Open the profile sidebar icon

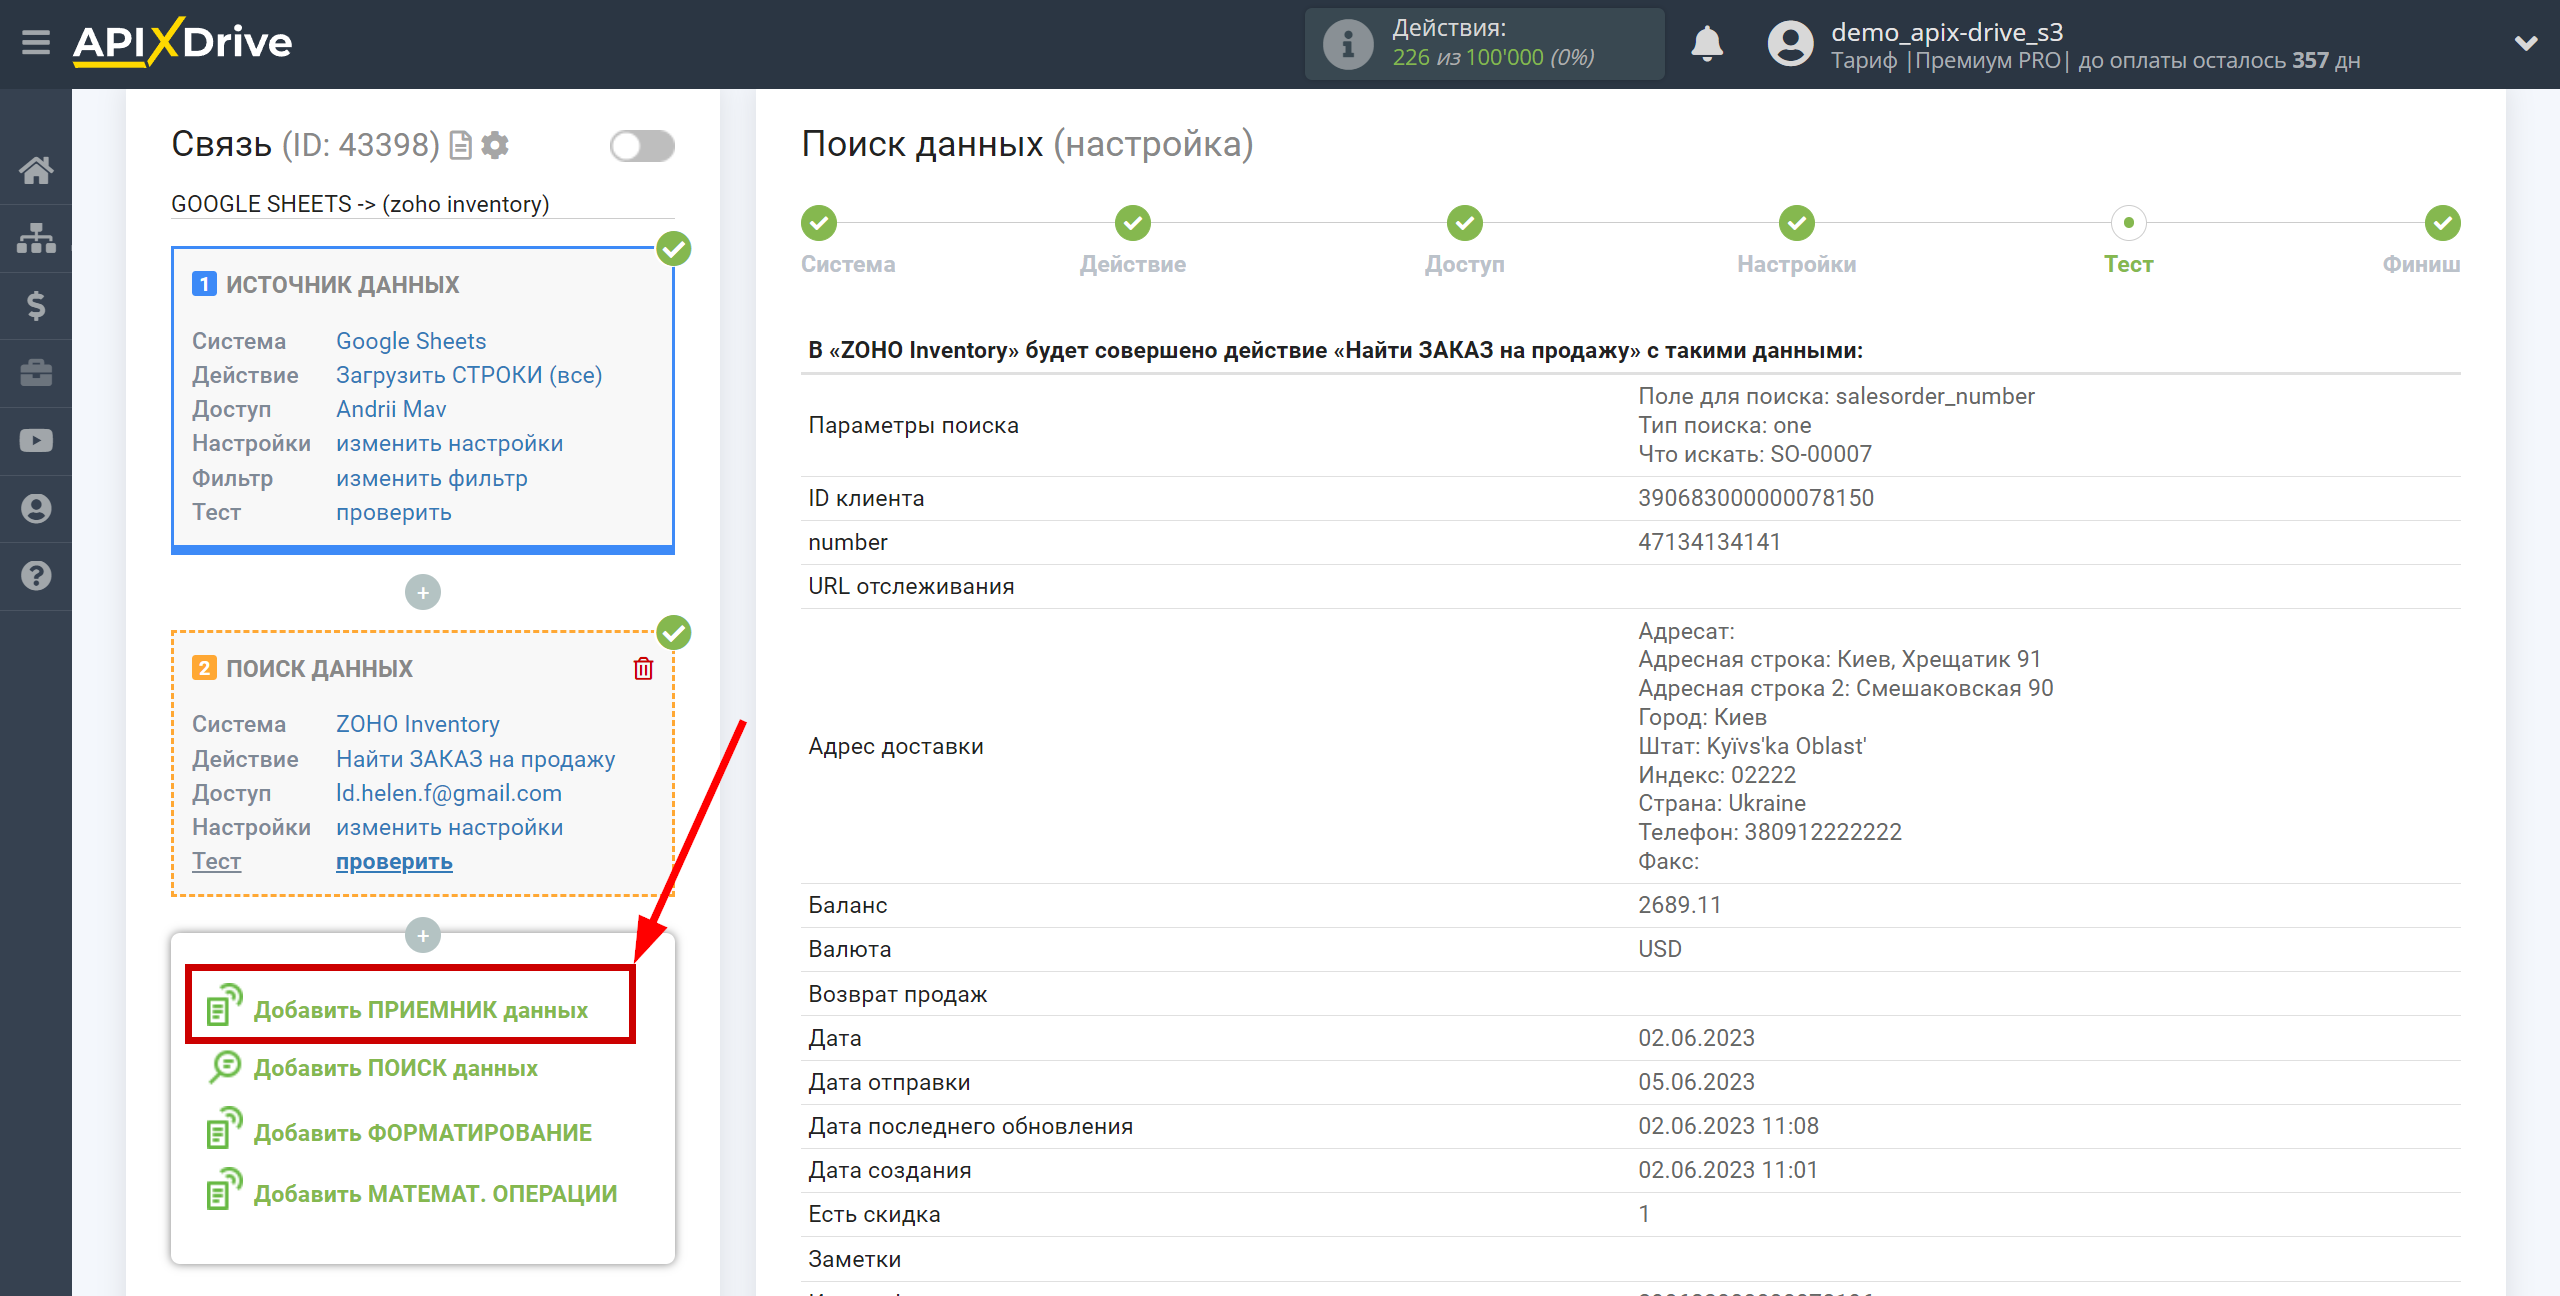(x=36, y=508)
